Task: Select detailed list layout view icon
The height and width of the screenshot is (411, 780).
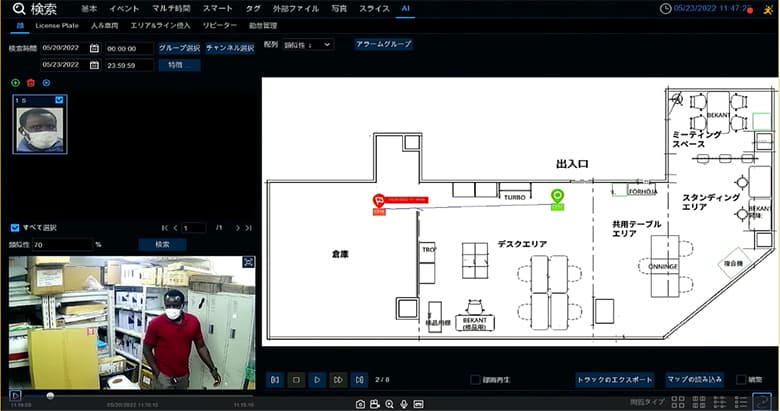Action: pos(720,402)
